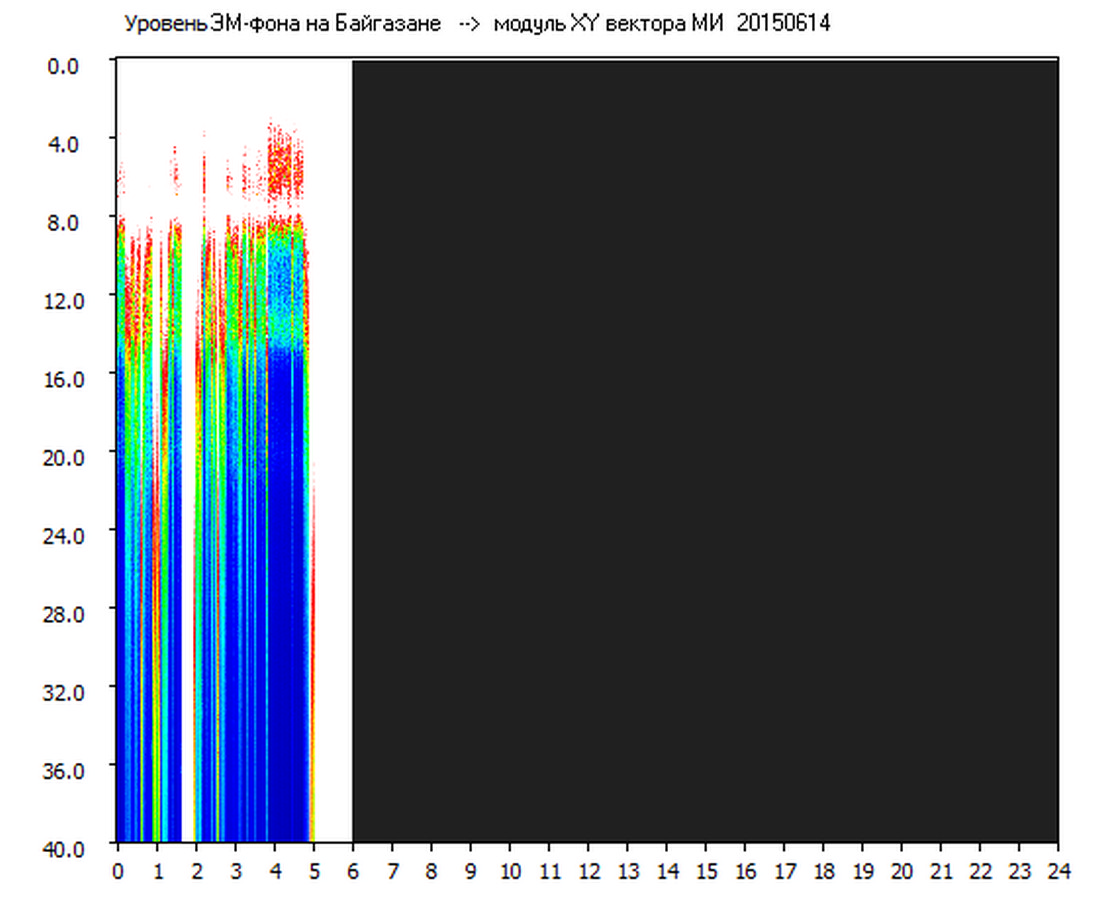Click the x-axis hour label '8'
The width and height of the screenshot is (1096, 900).
(x=432, y=871)
